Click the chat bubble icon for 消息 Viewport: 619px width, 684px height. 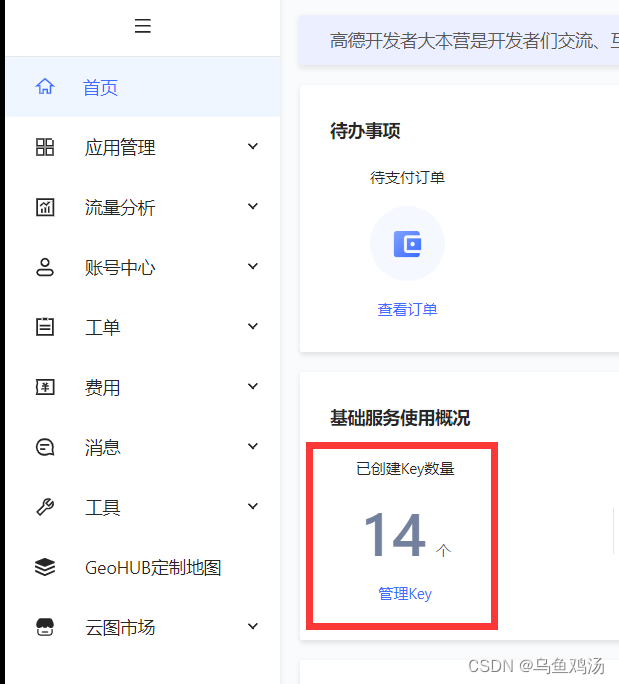pyautogui.click(x=45, y=447)
